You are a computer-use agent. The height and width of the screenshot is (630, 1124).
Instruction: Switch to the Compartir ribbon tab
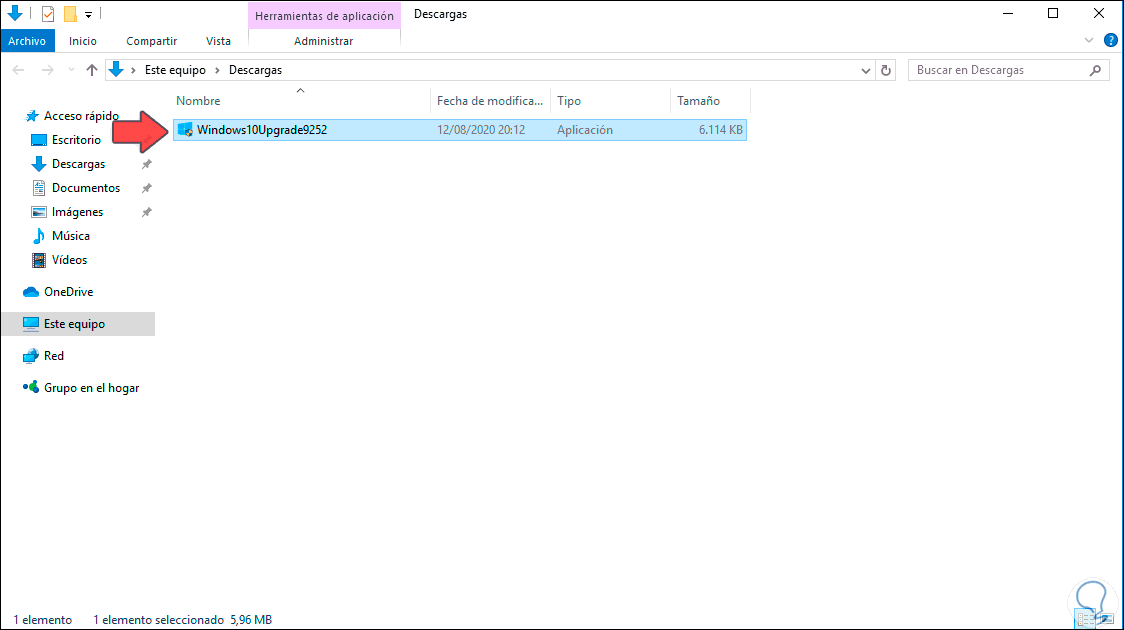(151, 41)
